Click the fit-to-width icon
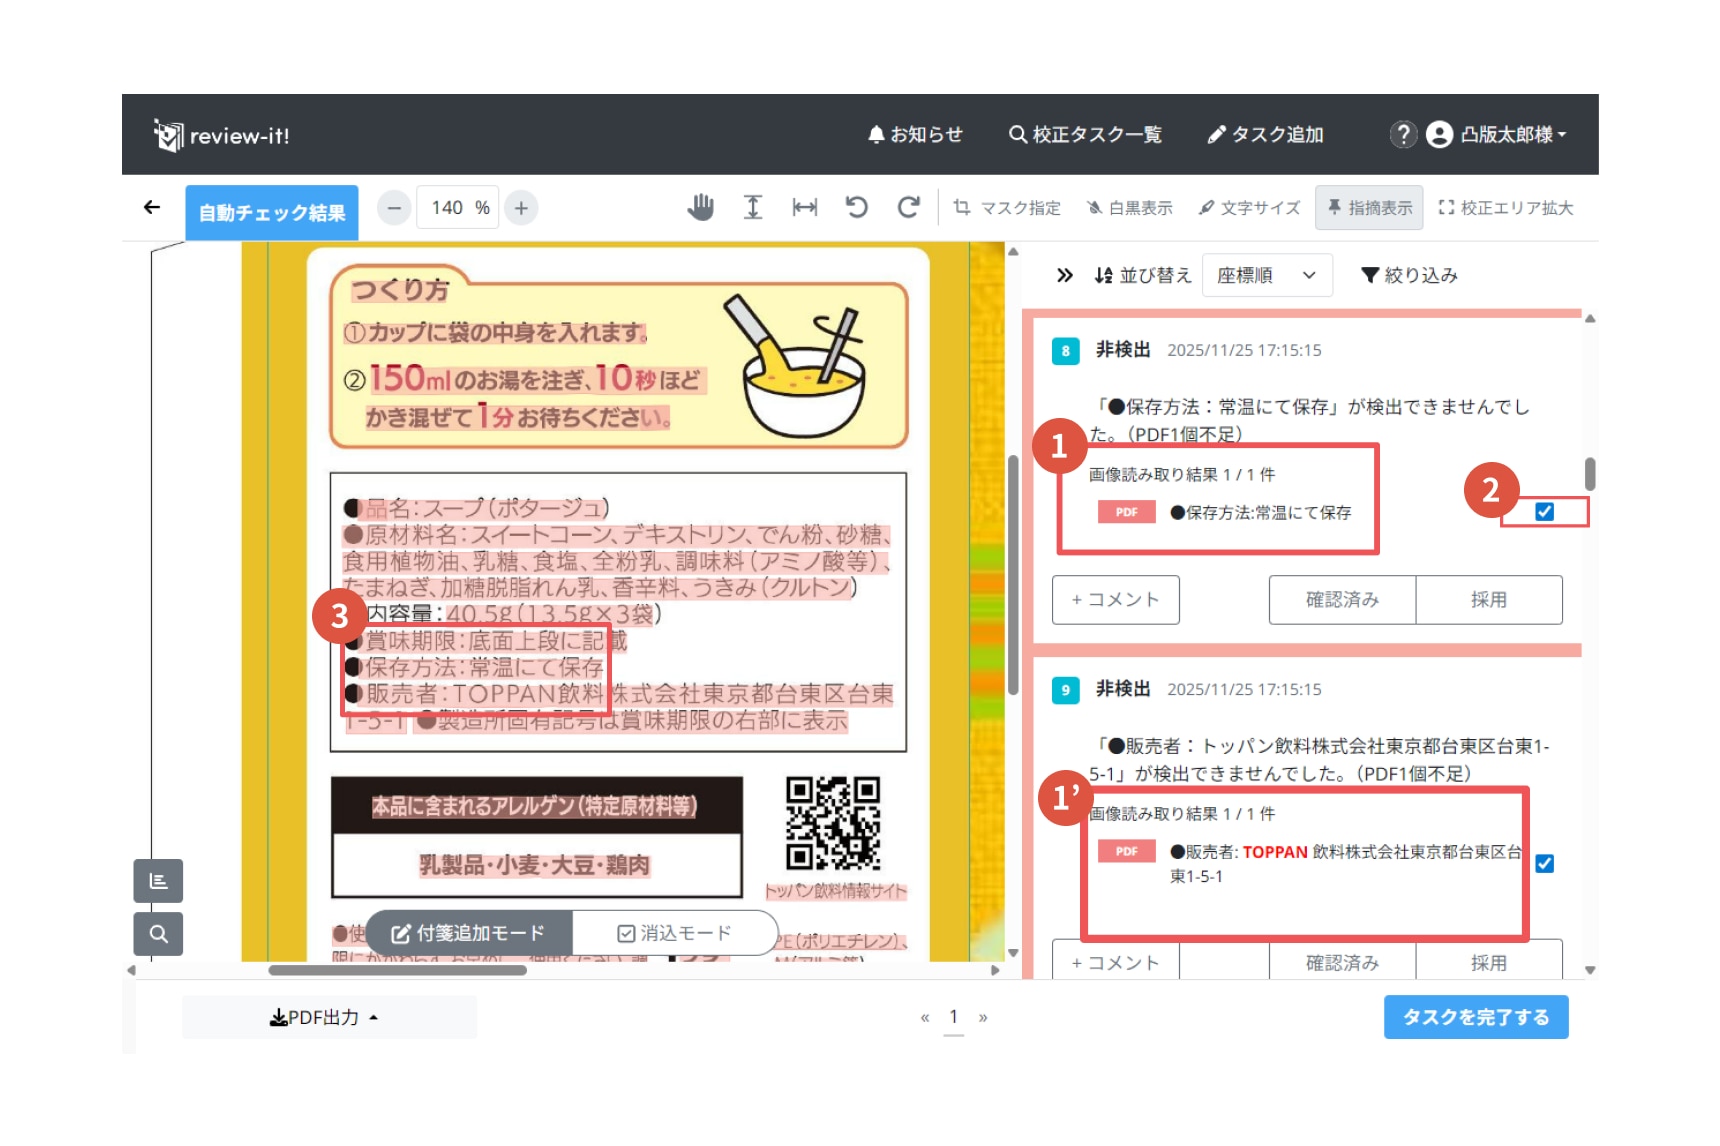Viewport: 1720px width, 1146px height. tap(805, 207)
